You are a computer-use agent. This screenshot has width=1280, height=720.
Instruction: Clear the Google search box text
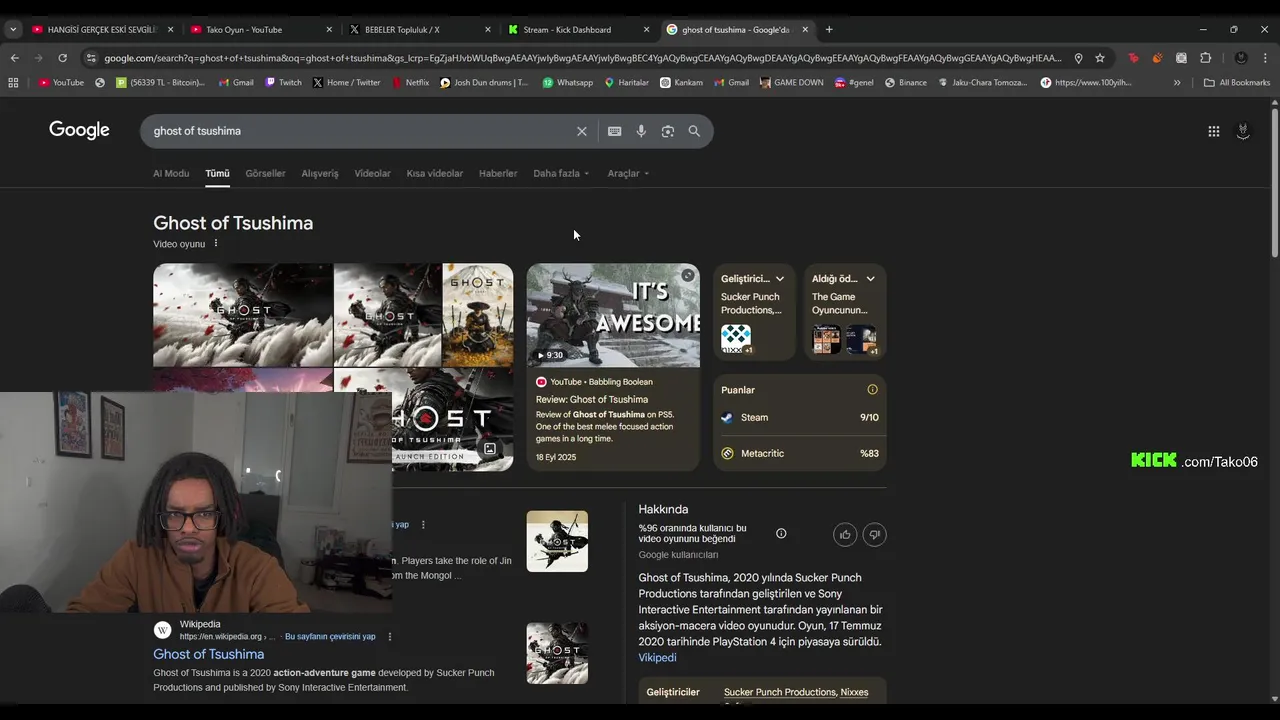tap(581, 131)
